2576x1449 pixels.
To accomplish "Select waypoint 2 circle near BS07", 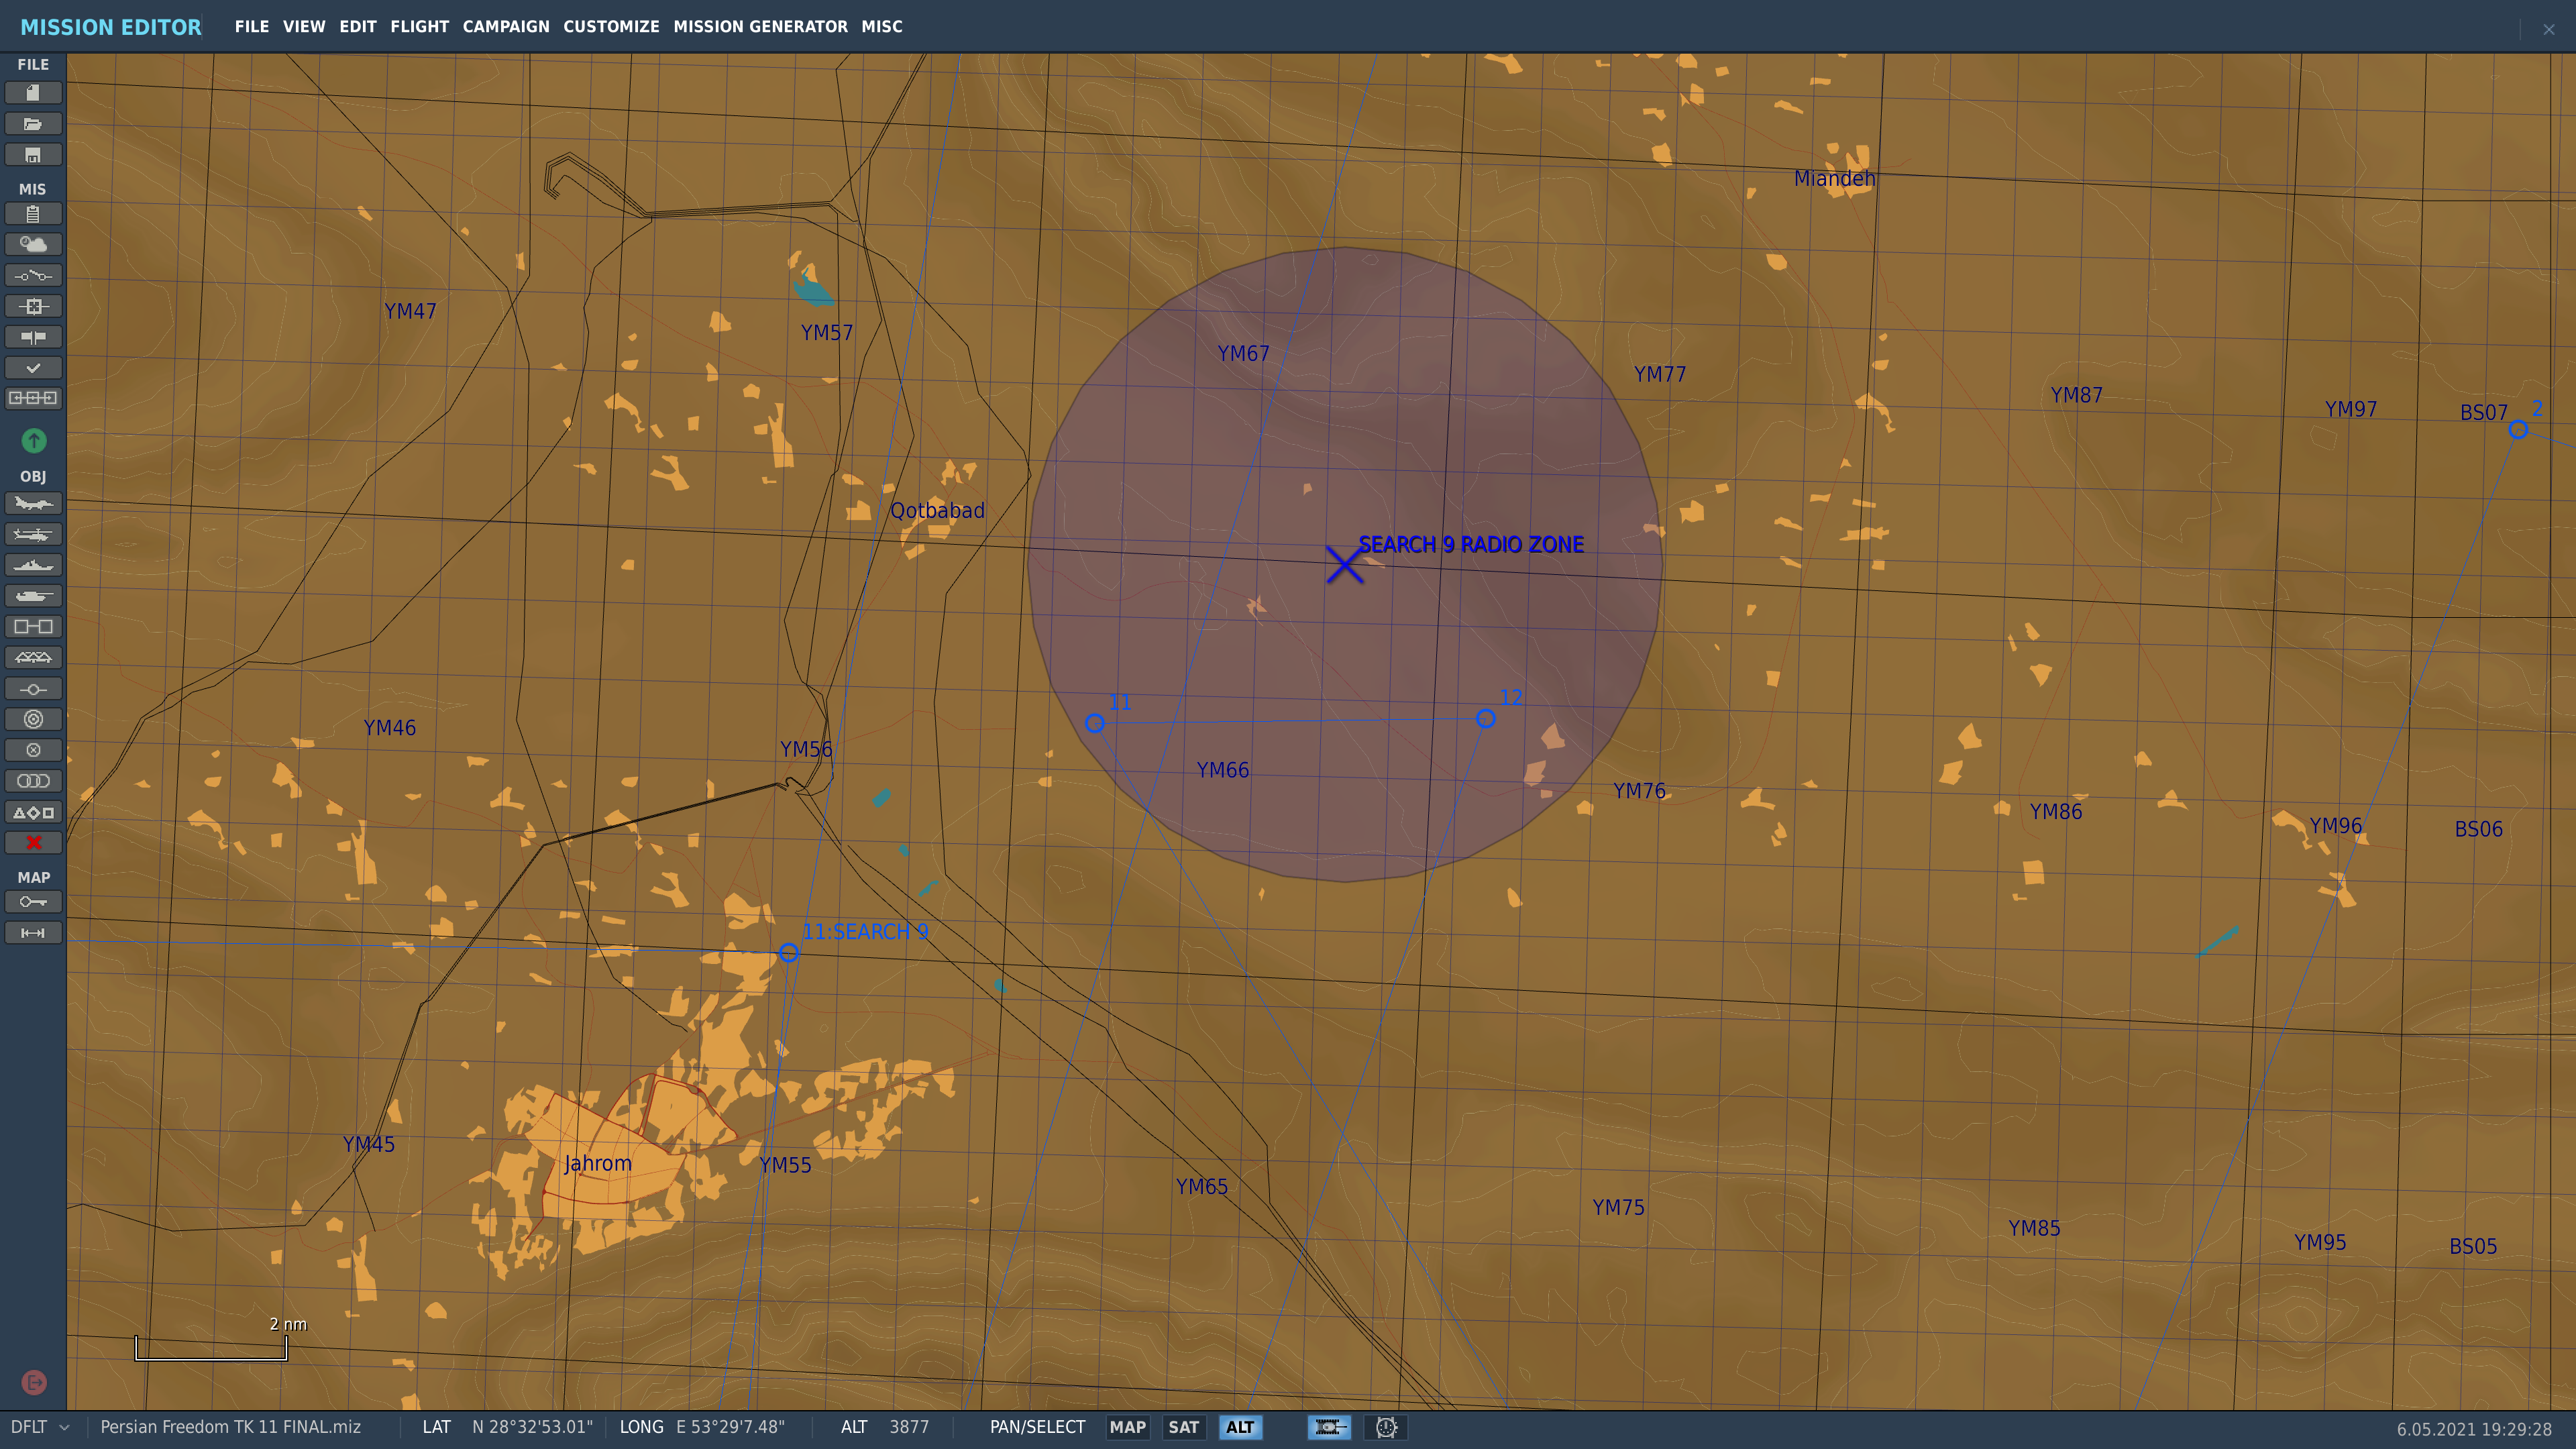I will [x=2518, y=430].
